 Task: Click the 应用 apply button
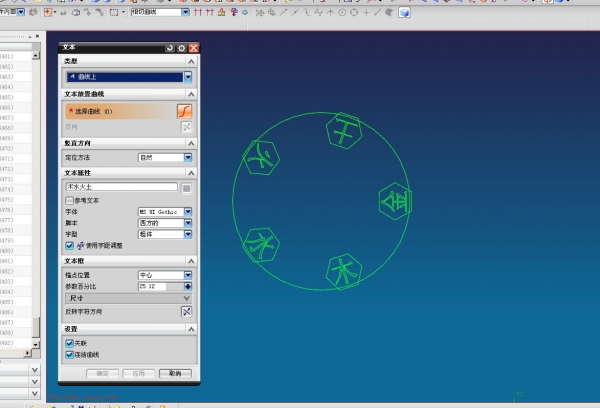point(139,374)
